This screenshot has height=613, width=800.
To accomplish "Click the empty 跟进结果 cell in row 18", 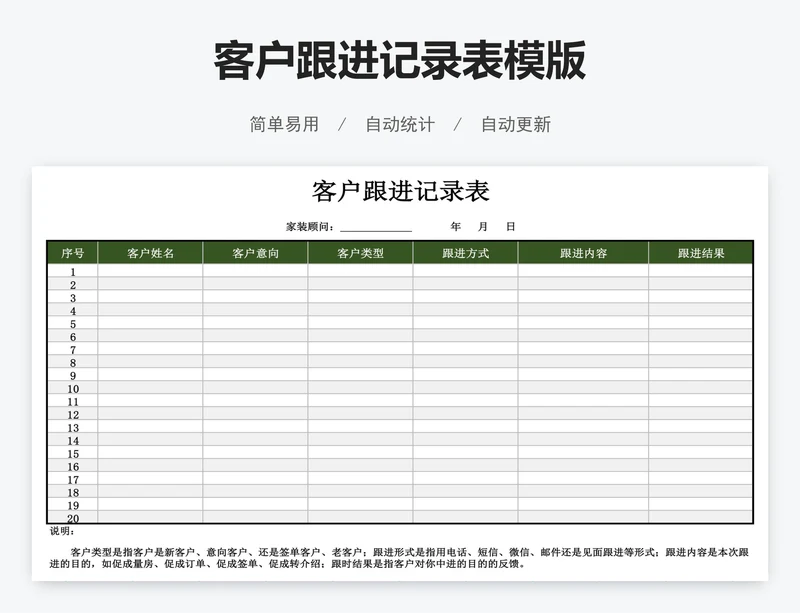I will (x=701, y=492).
